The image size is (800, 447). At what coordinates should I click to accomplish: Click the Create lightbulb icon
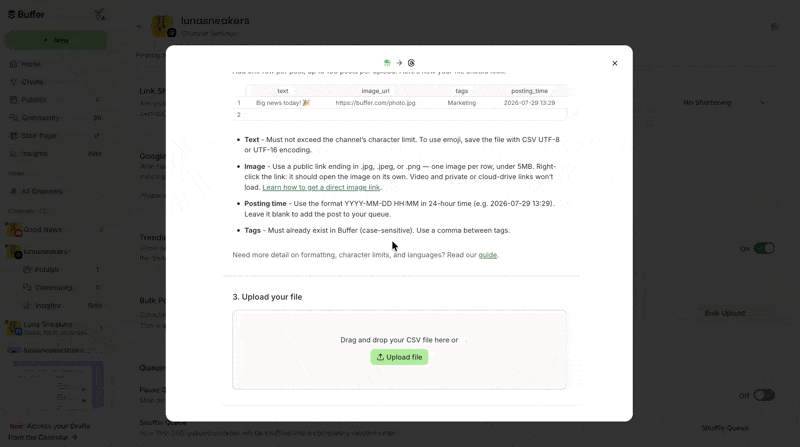(14, 82)
